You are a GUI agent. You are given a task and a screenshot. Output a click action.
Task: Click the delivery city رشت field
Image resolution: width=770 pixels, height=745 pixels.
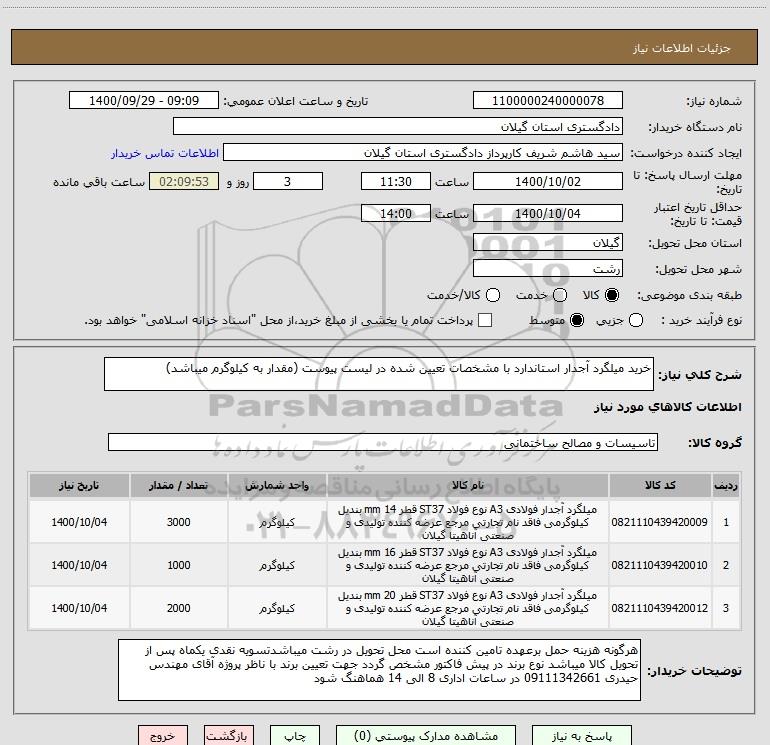point(548,269)
